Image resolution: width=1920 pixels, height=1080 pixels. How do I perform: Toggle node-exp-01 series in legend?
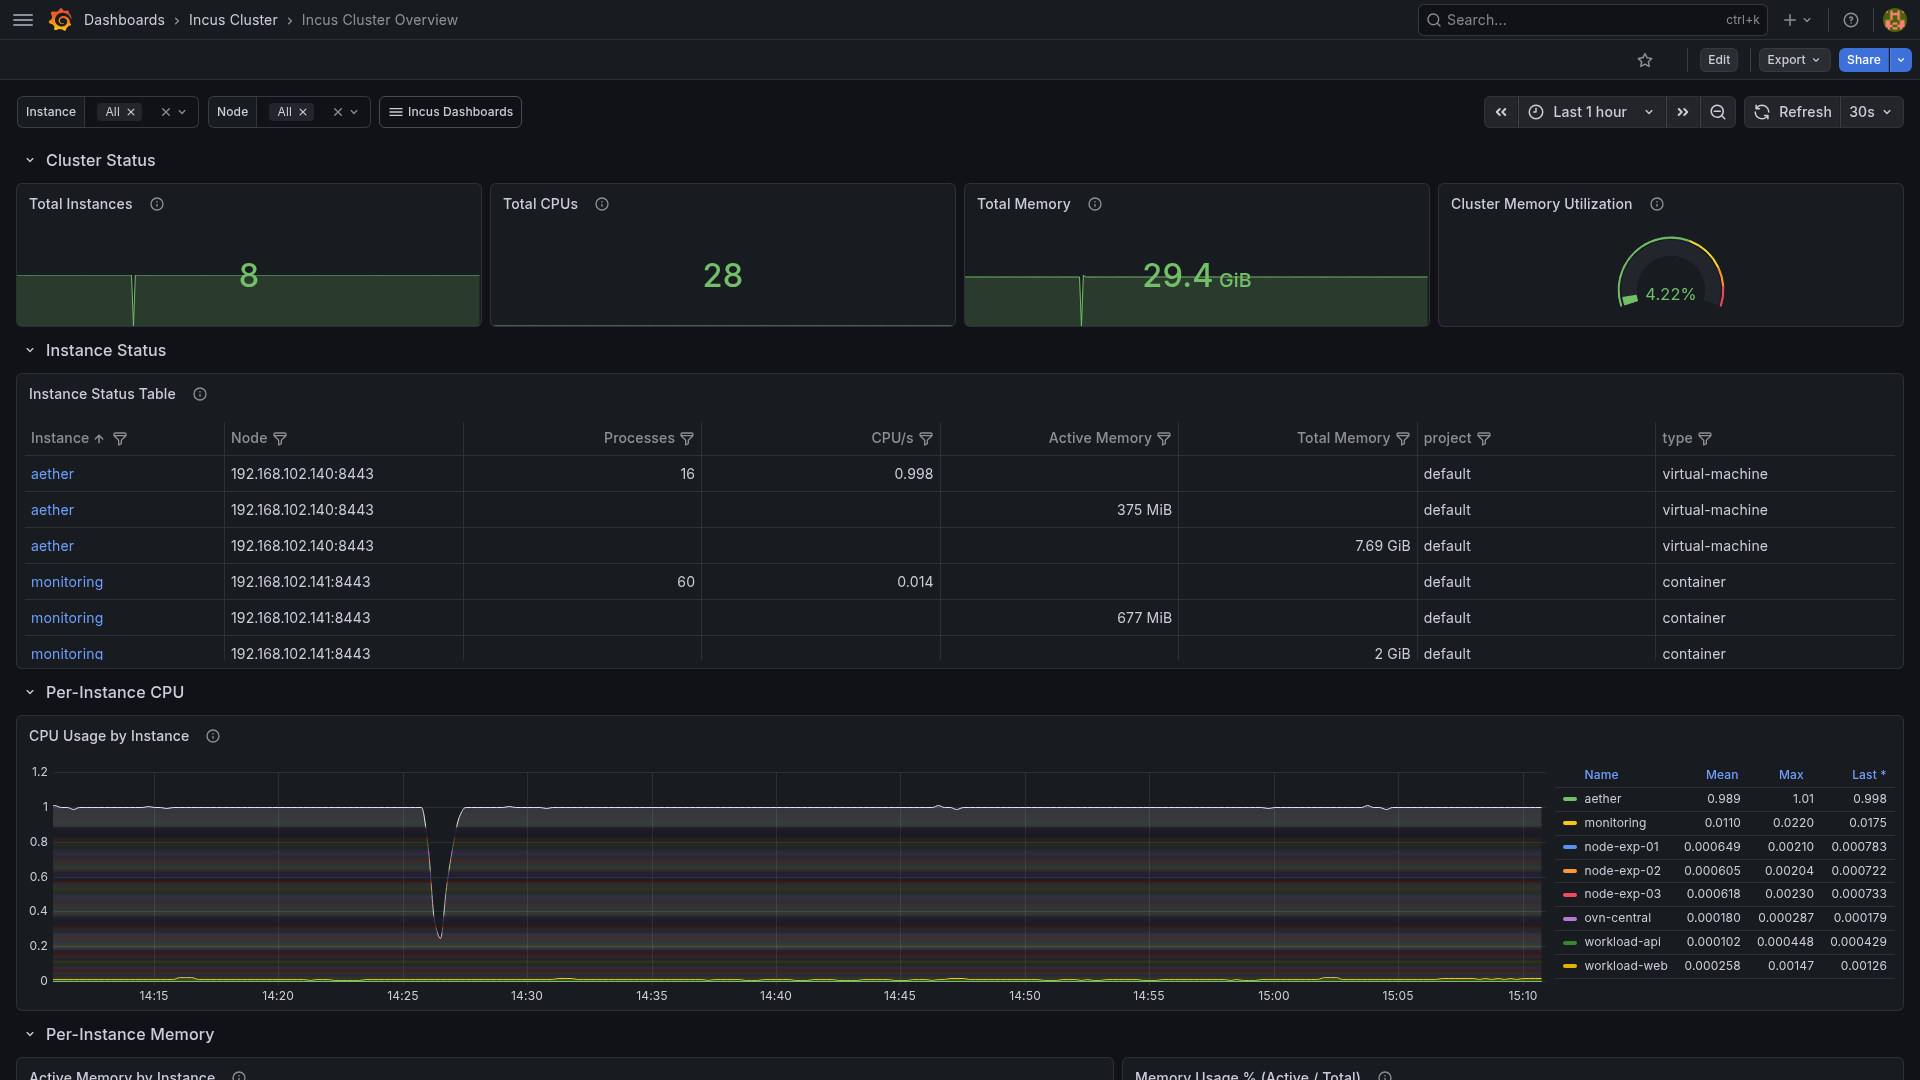pyautogui.click(x=1621, y=847)
